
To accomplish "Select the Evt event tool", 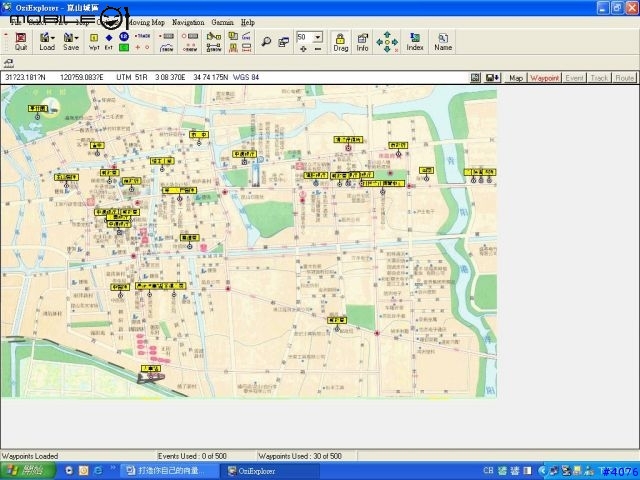I will coord(109,42).
